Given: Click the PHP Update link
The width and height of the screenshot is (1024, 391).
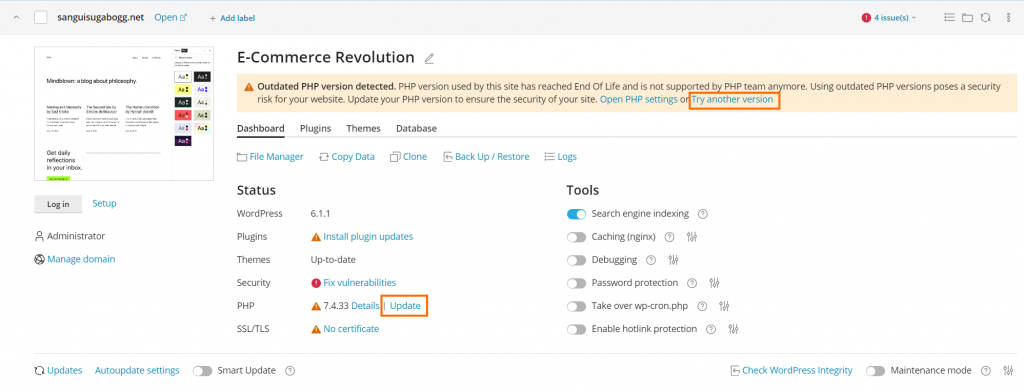Looking at the screenshot, I should [x=405, y=305].
